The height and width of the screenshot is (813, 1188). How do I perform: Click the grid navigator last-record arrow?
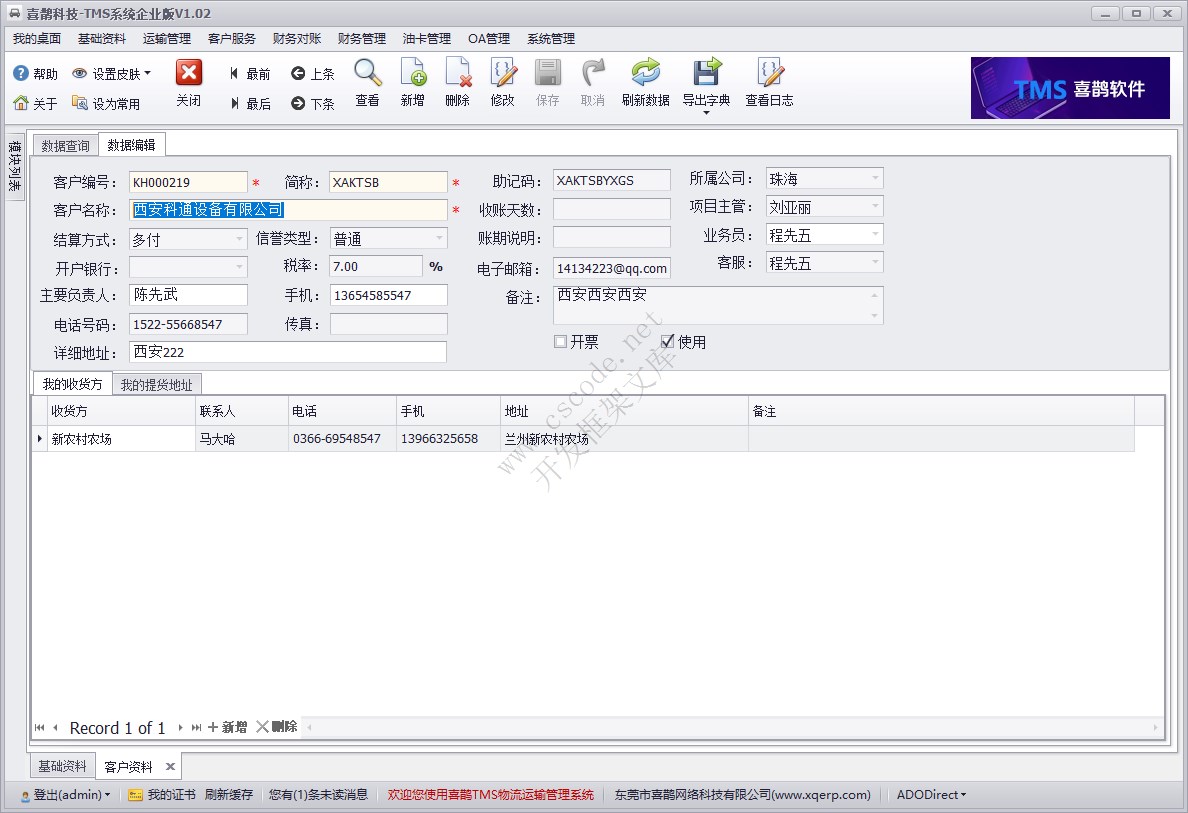pos(196,727)
